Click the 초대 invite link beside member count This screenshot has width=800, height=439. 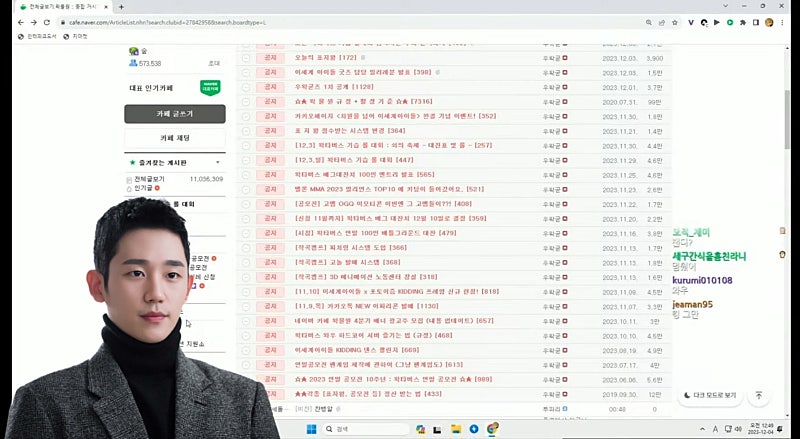pos(214,63)
